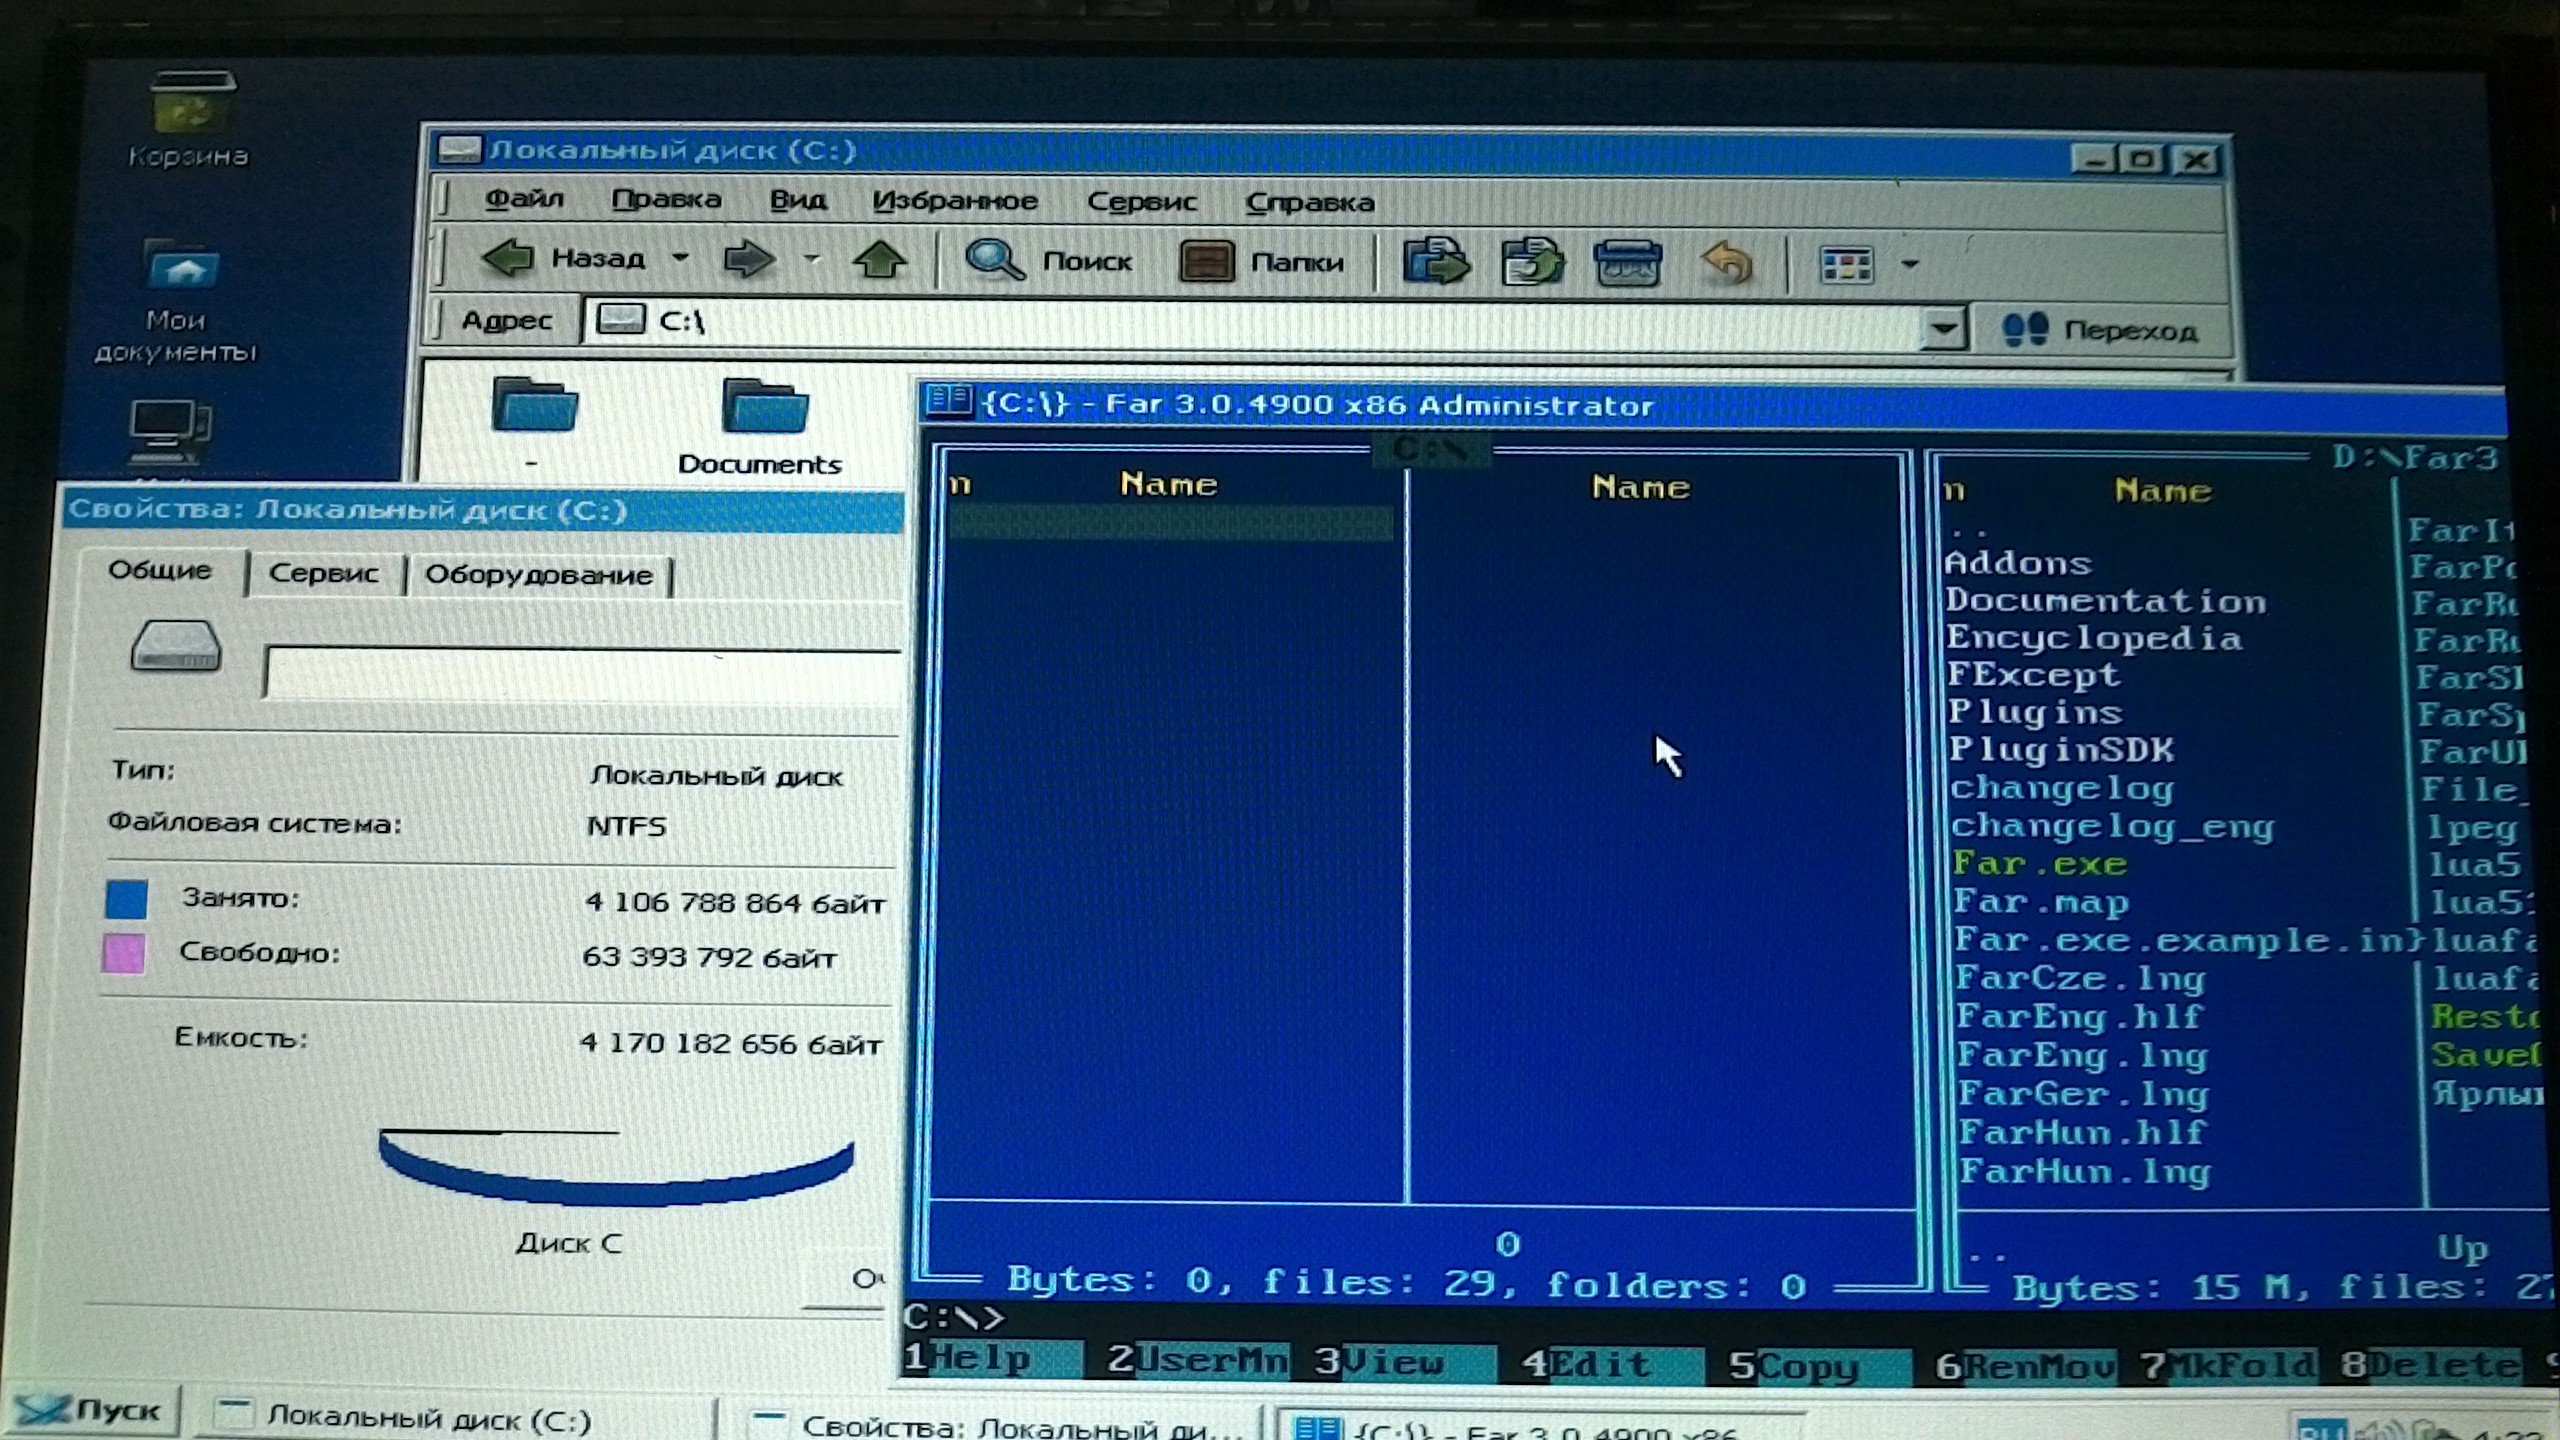This screenshot has width=2560, height=1440.
Task: Click the Back arrow icon in Explorer
Action: [x=509, y=258]
